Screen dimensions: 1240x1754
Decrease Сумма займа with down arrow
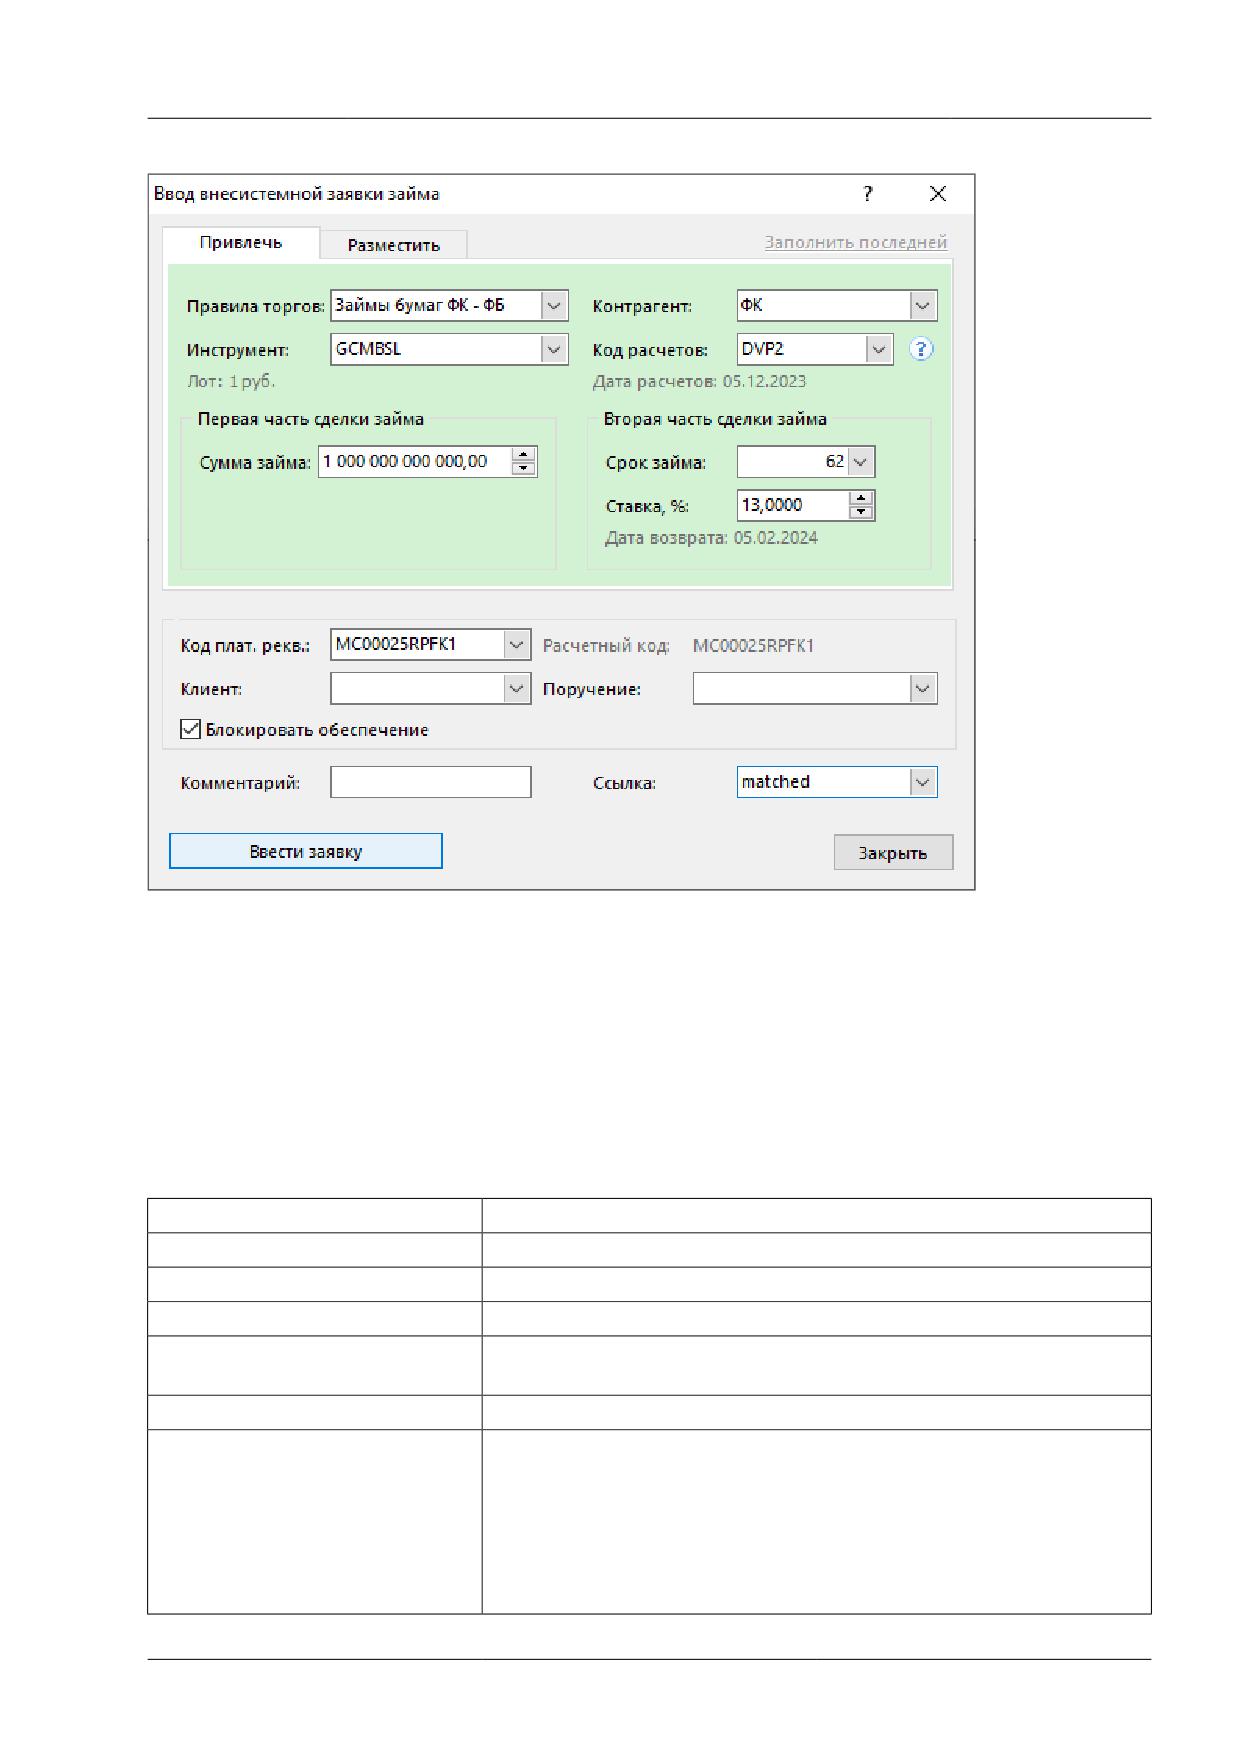point(524,468)
